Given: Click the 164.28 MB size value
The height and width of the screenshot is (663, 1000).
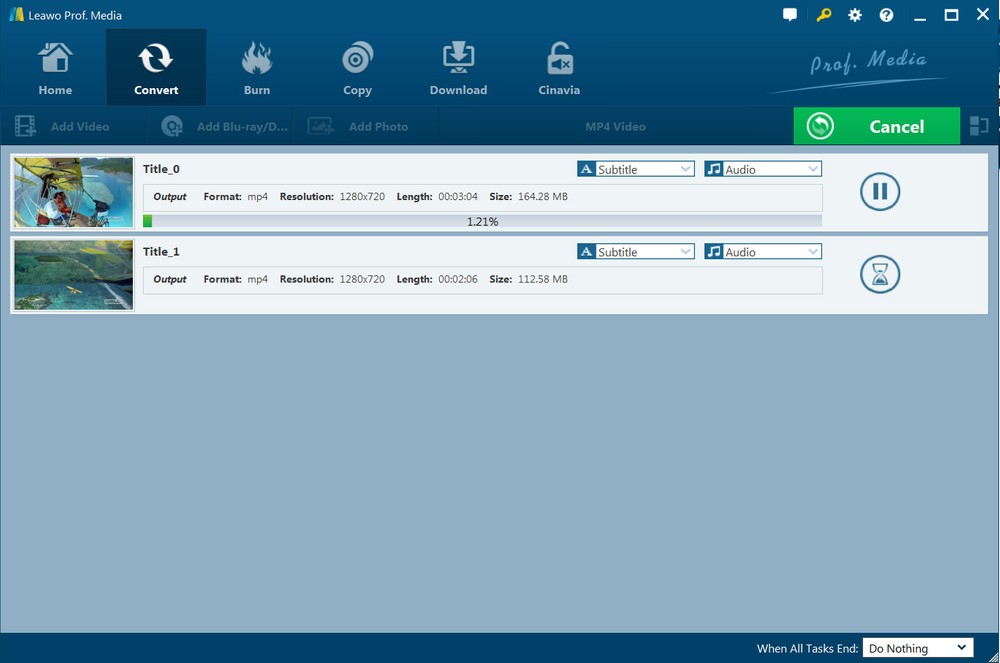Looking at the screenshot, I should click(543, 196).
